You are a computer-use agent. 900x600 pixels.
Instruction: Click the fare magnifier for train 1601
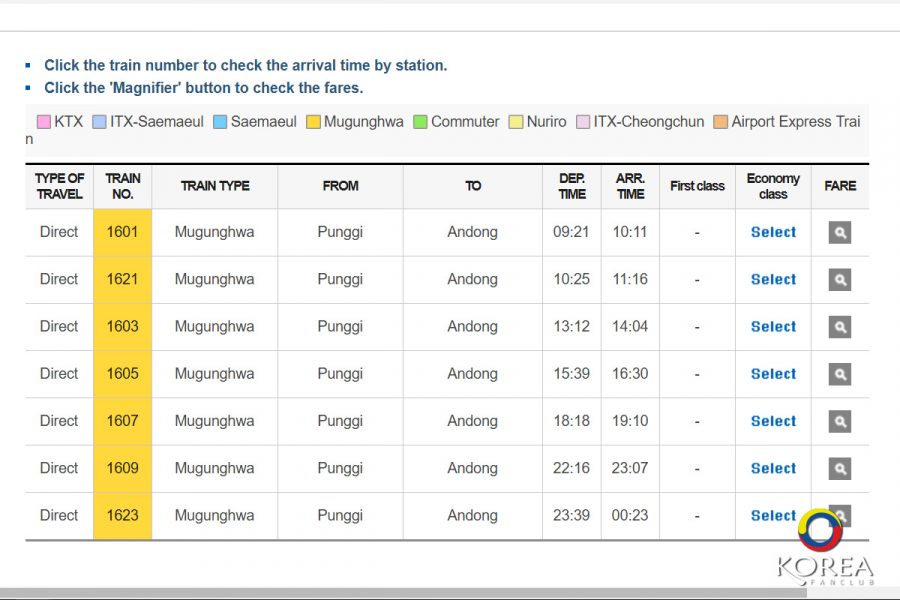(840, 232)
